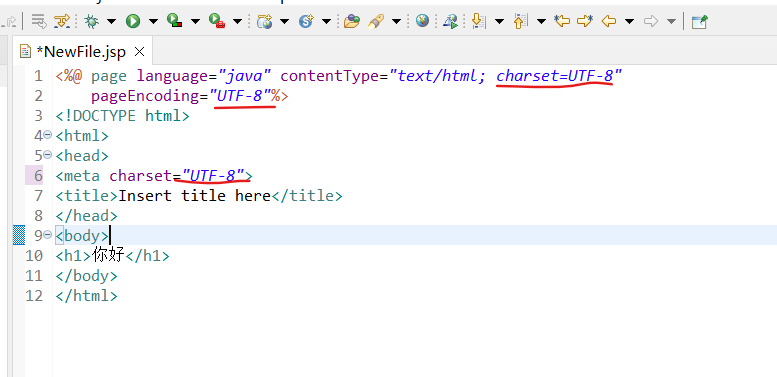Click the meta charset "UTF-8" value

click(214, 176)
